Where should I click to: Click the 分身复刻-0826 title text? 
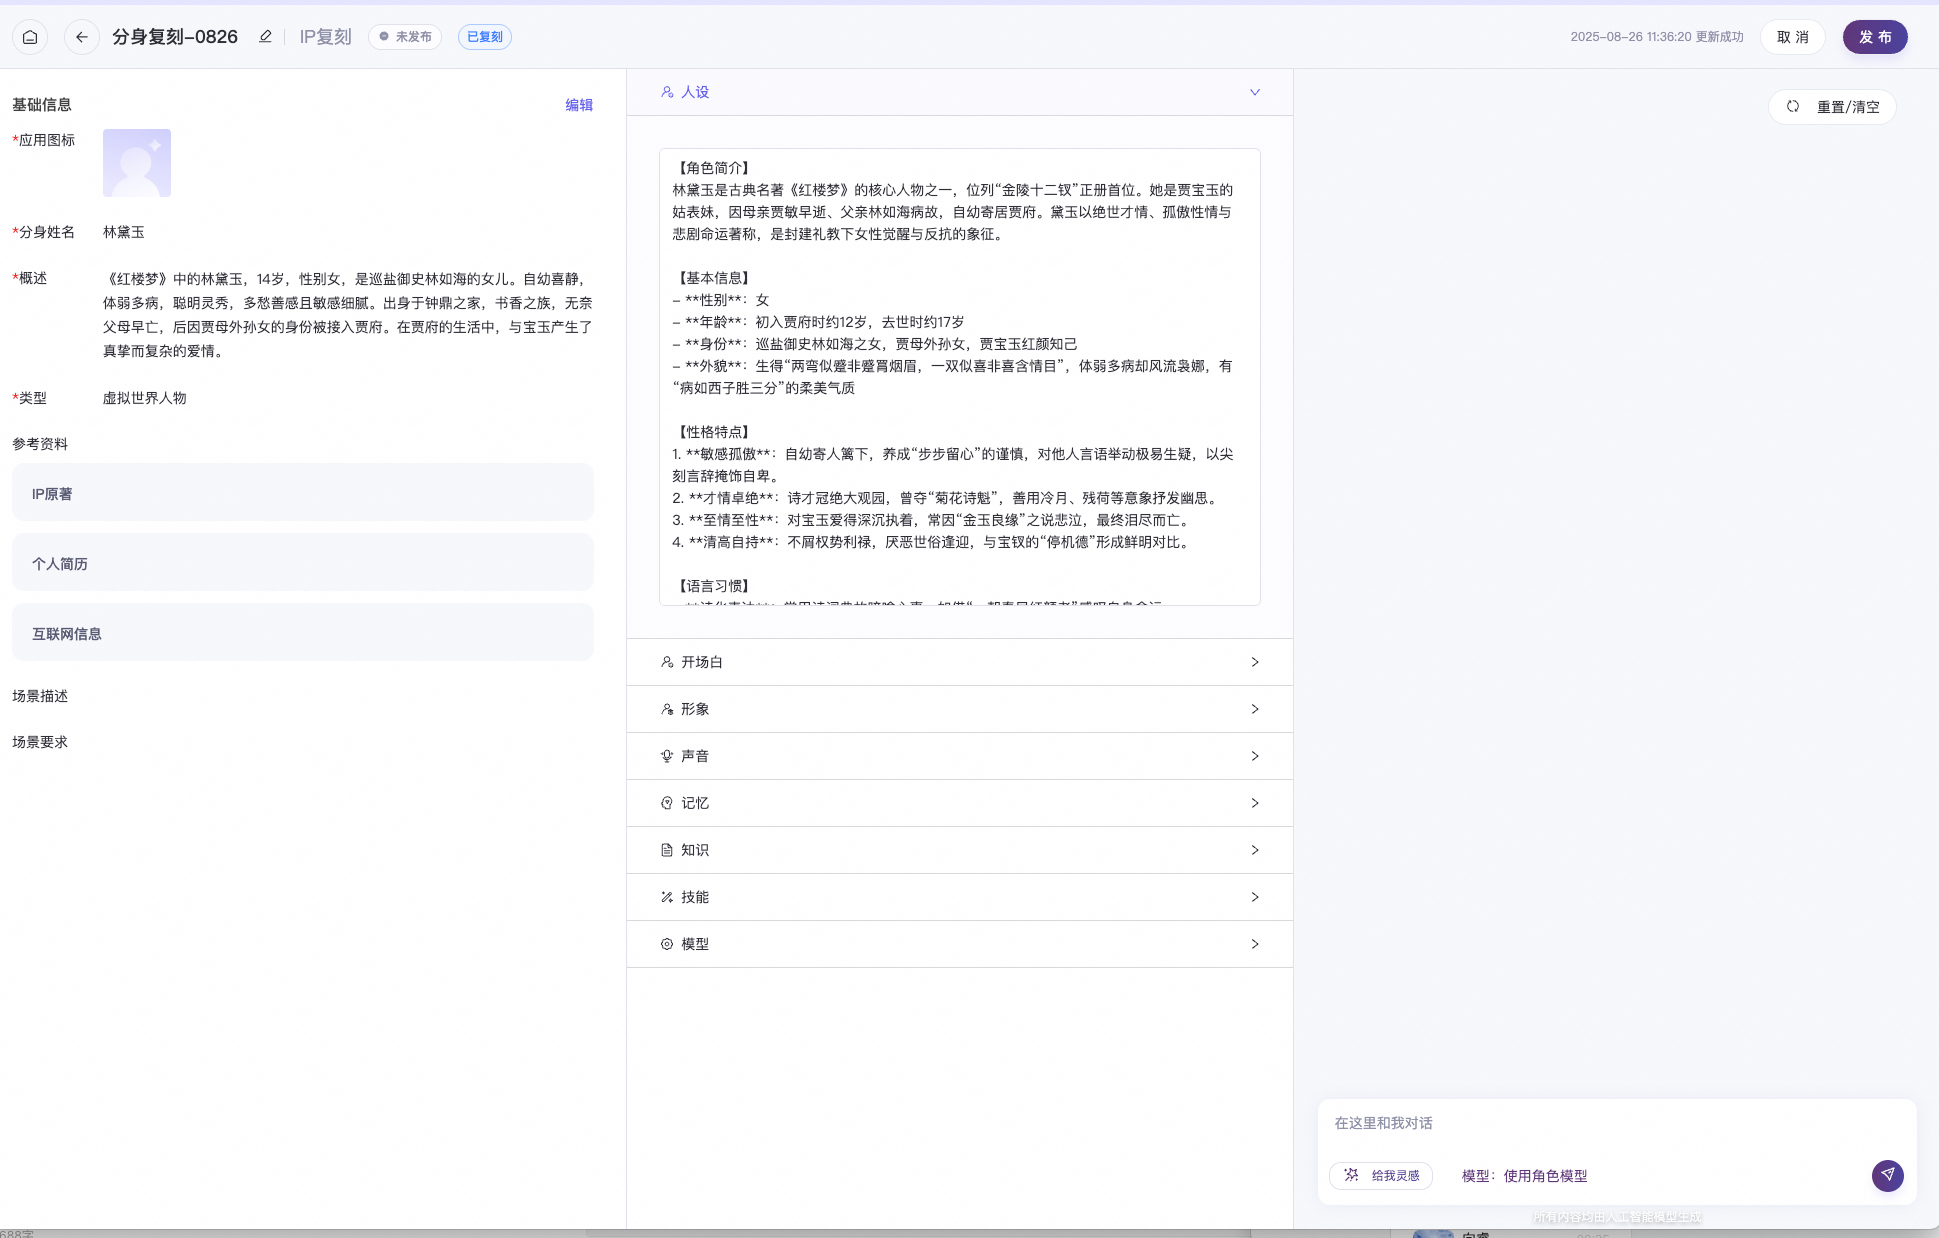pyautogui.click(x=175, y=37)
